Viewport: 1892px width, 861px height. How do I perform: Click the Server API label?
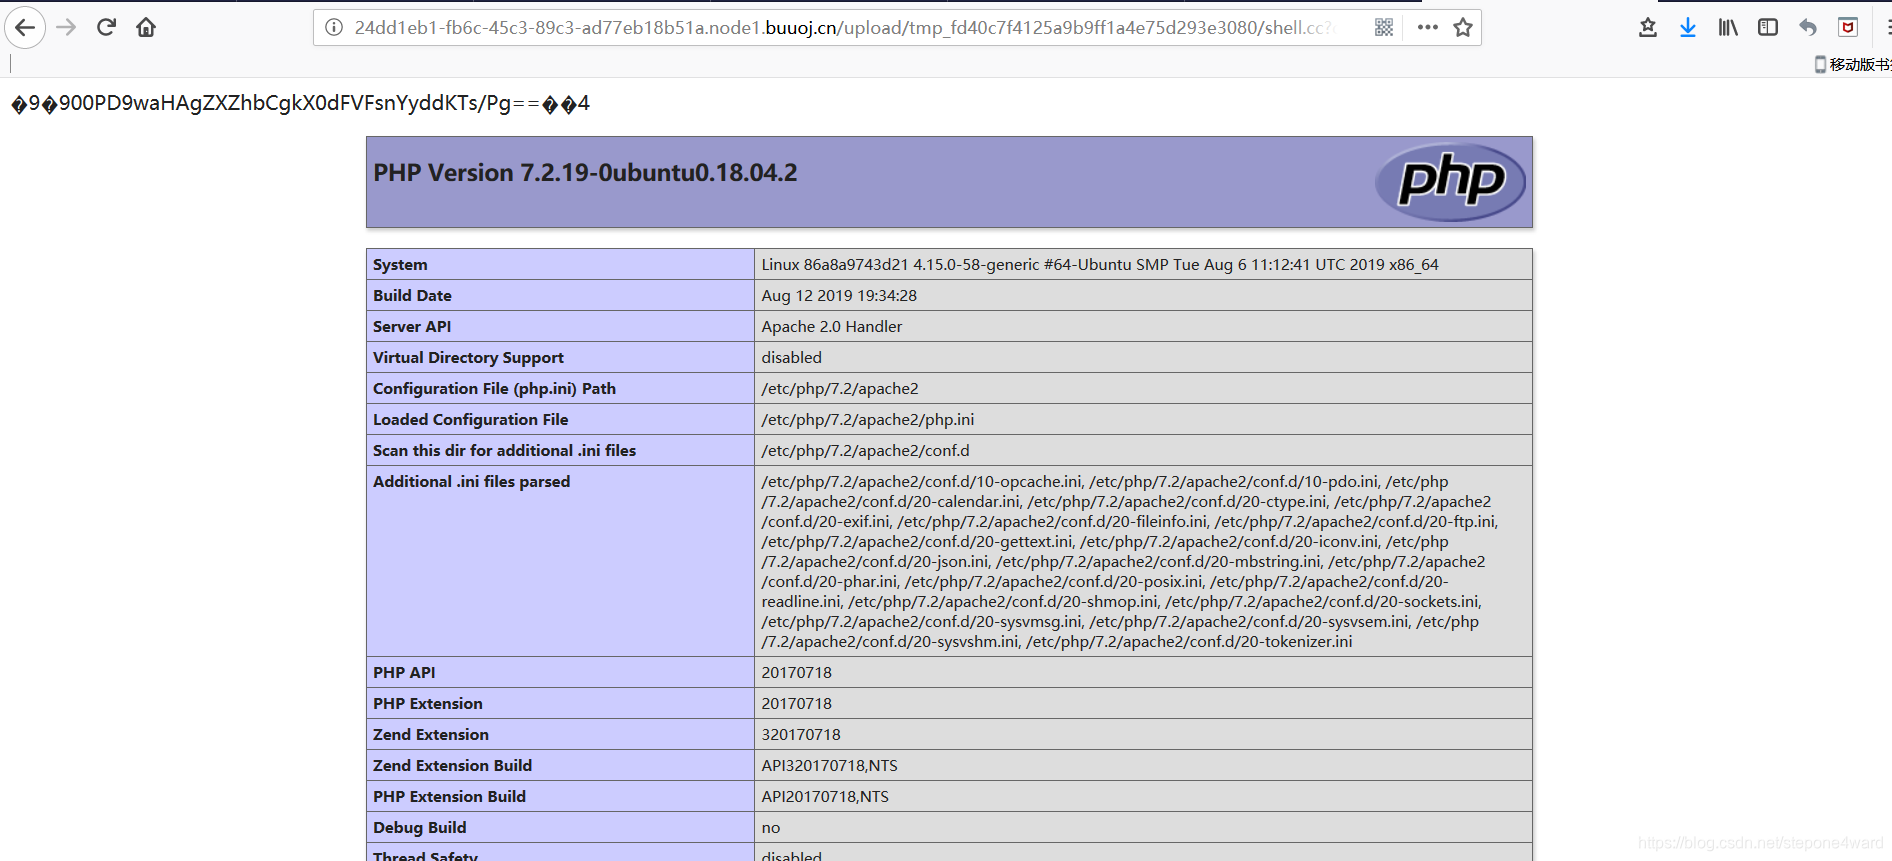(412, 327)
